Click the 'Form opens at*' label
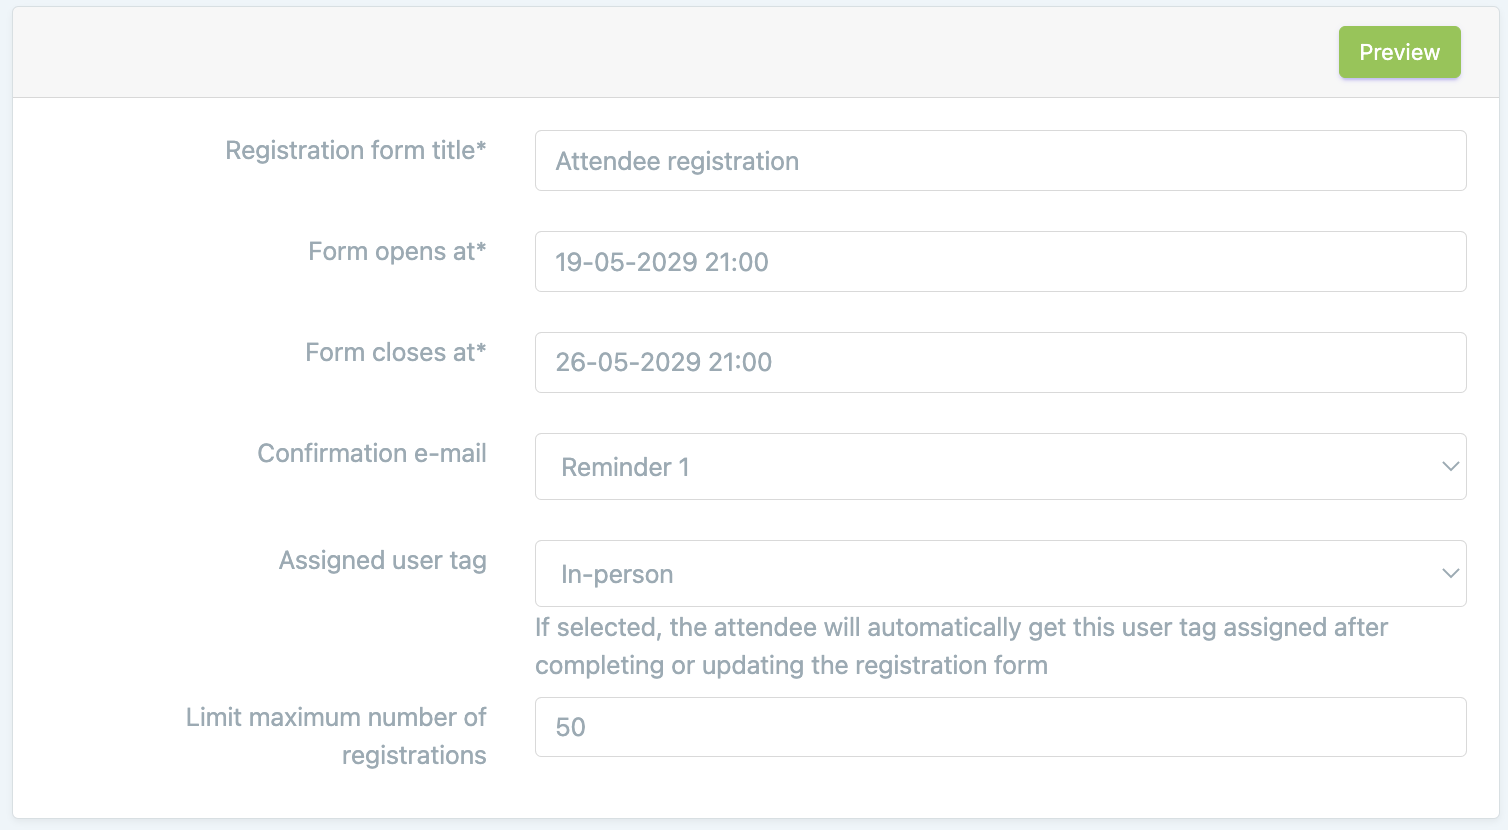The width and height of the screenshot is (1508, 830). click(397, 251)
